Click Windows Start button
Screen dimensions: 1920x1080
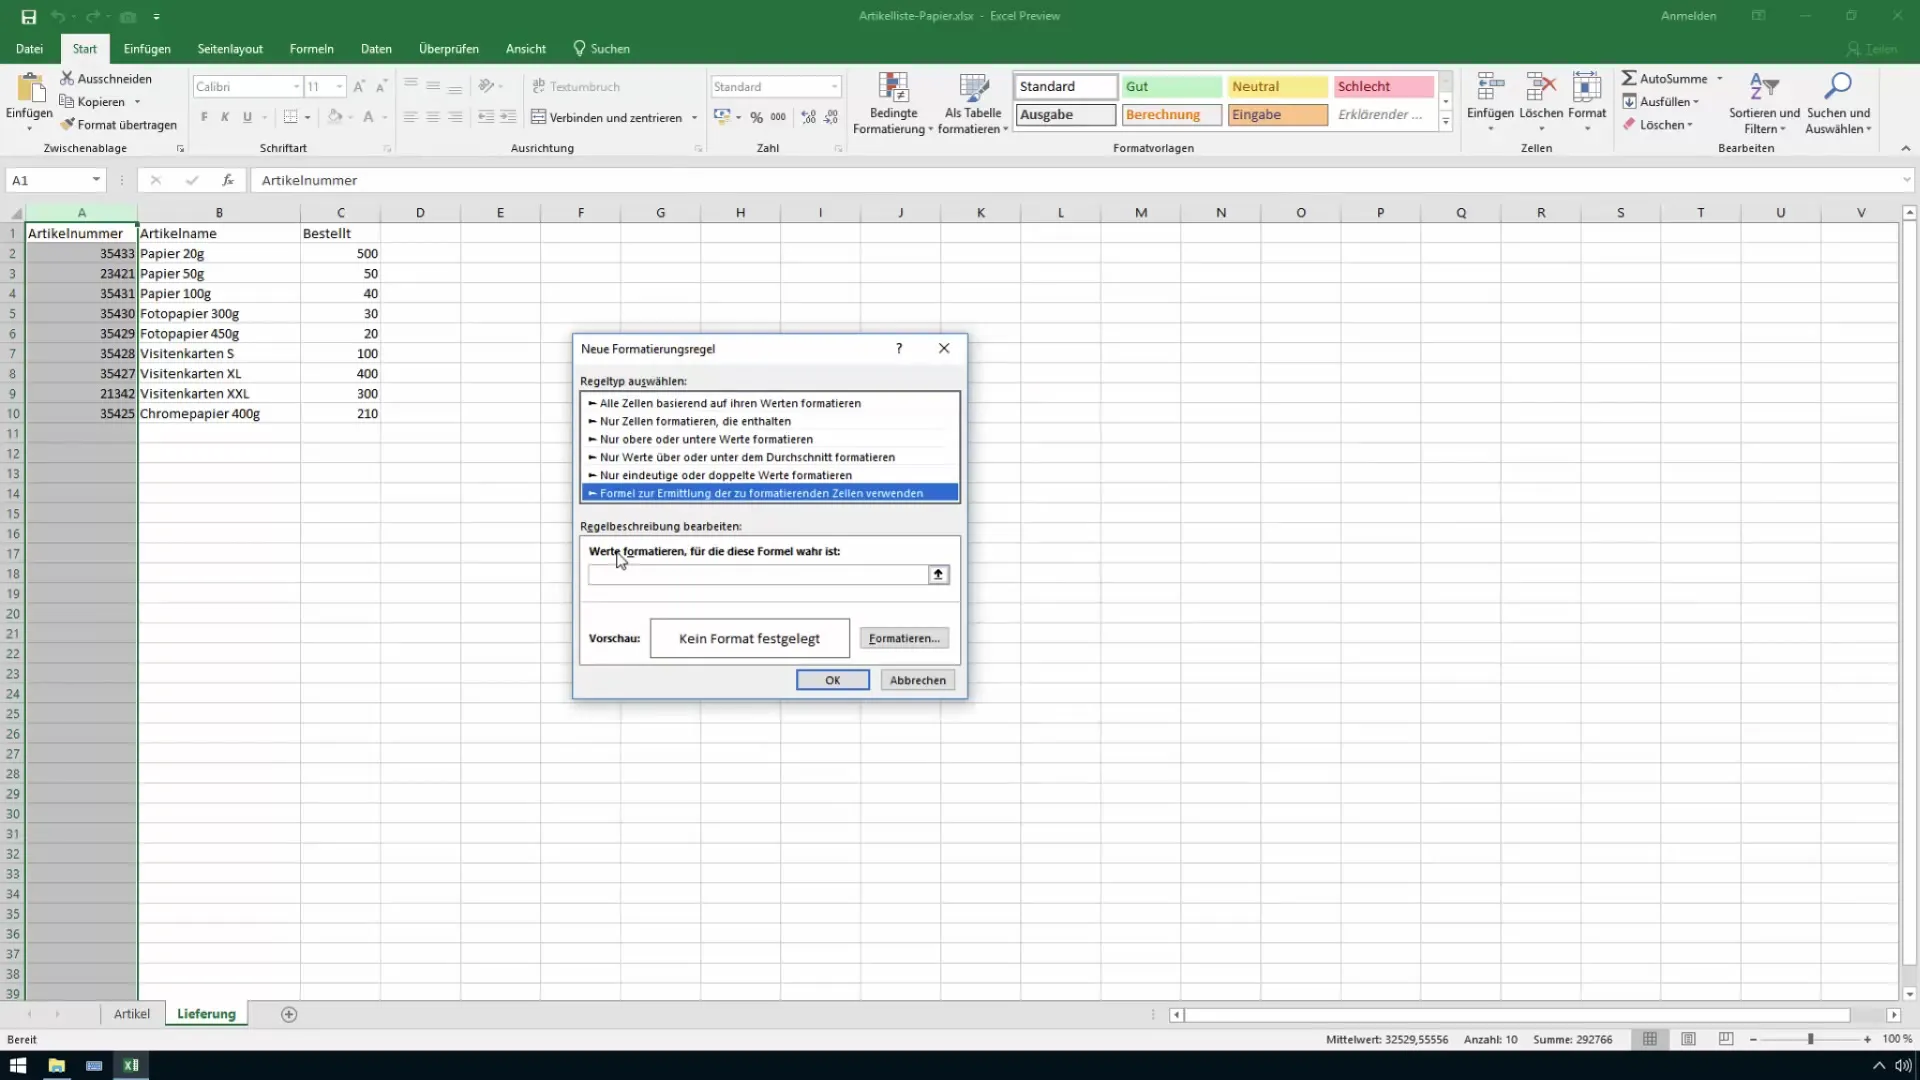click(x=18, y=1065)
